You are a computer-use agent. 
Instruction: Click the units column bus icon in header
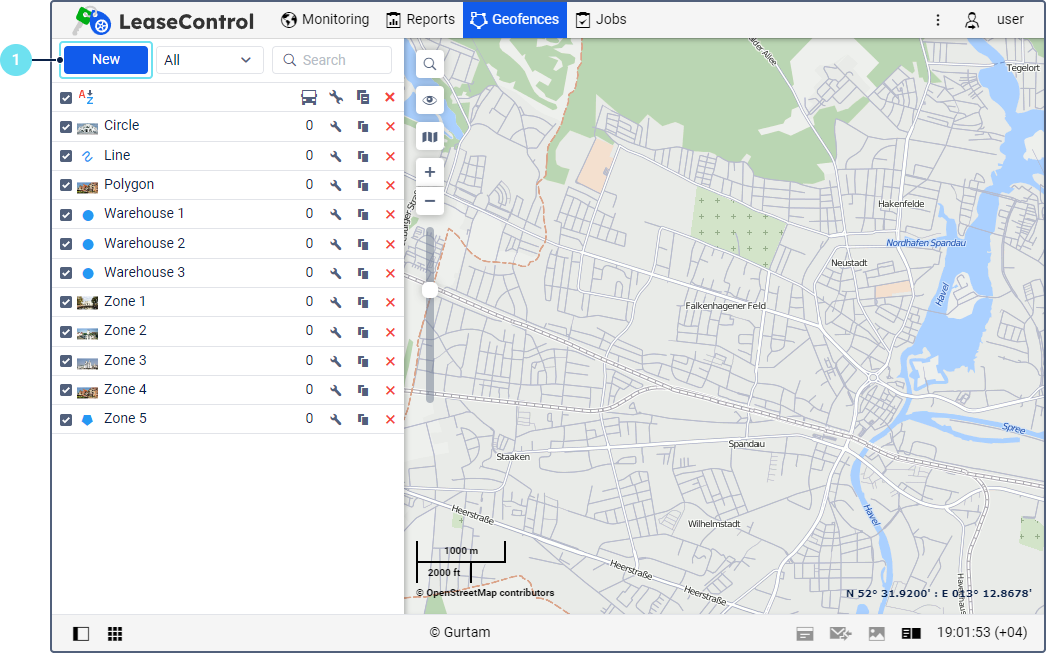coord(309,97)
